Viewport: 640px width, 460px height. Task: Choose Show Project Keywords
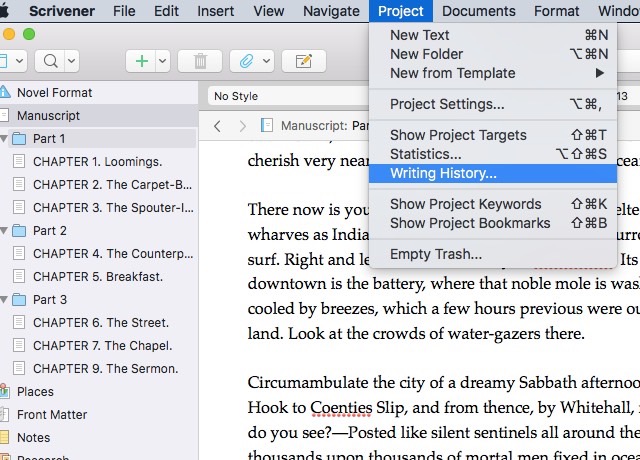493,204
